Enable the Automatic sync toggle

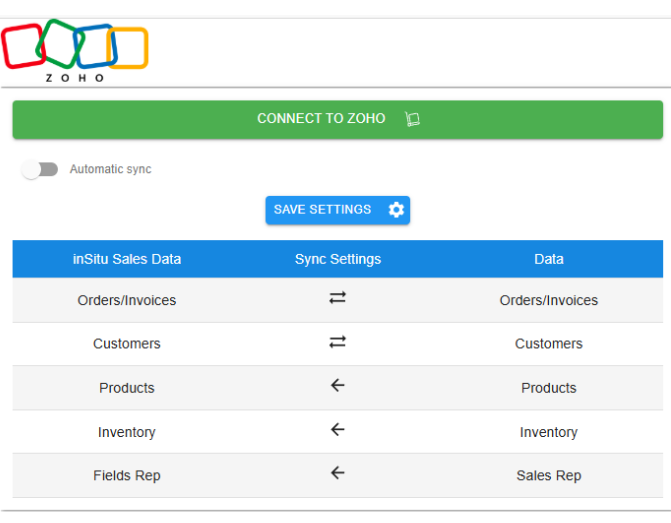39,169
